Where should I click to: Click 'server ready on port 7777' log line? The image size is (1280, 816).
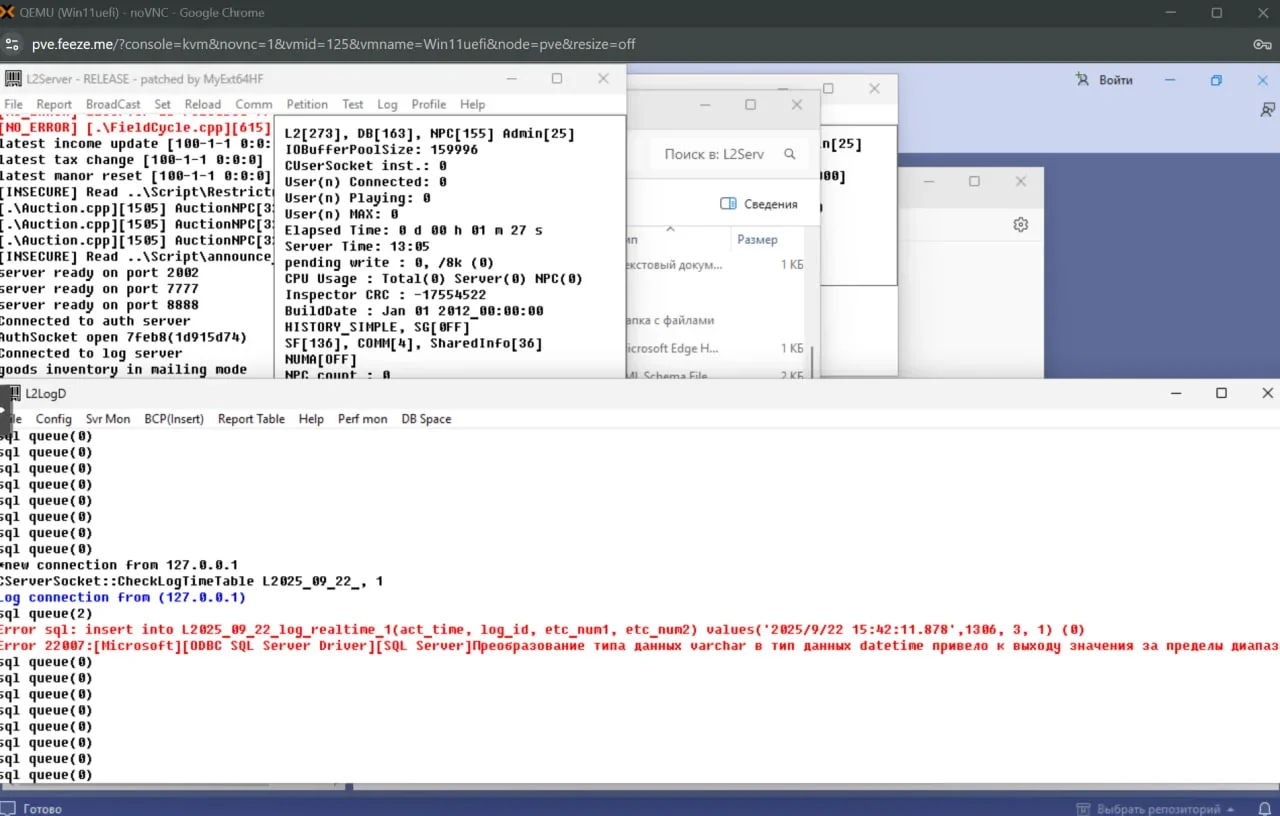point(99,289)
